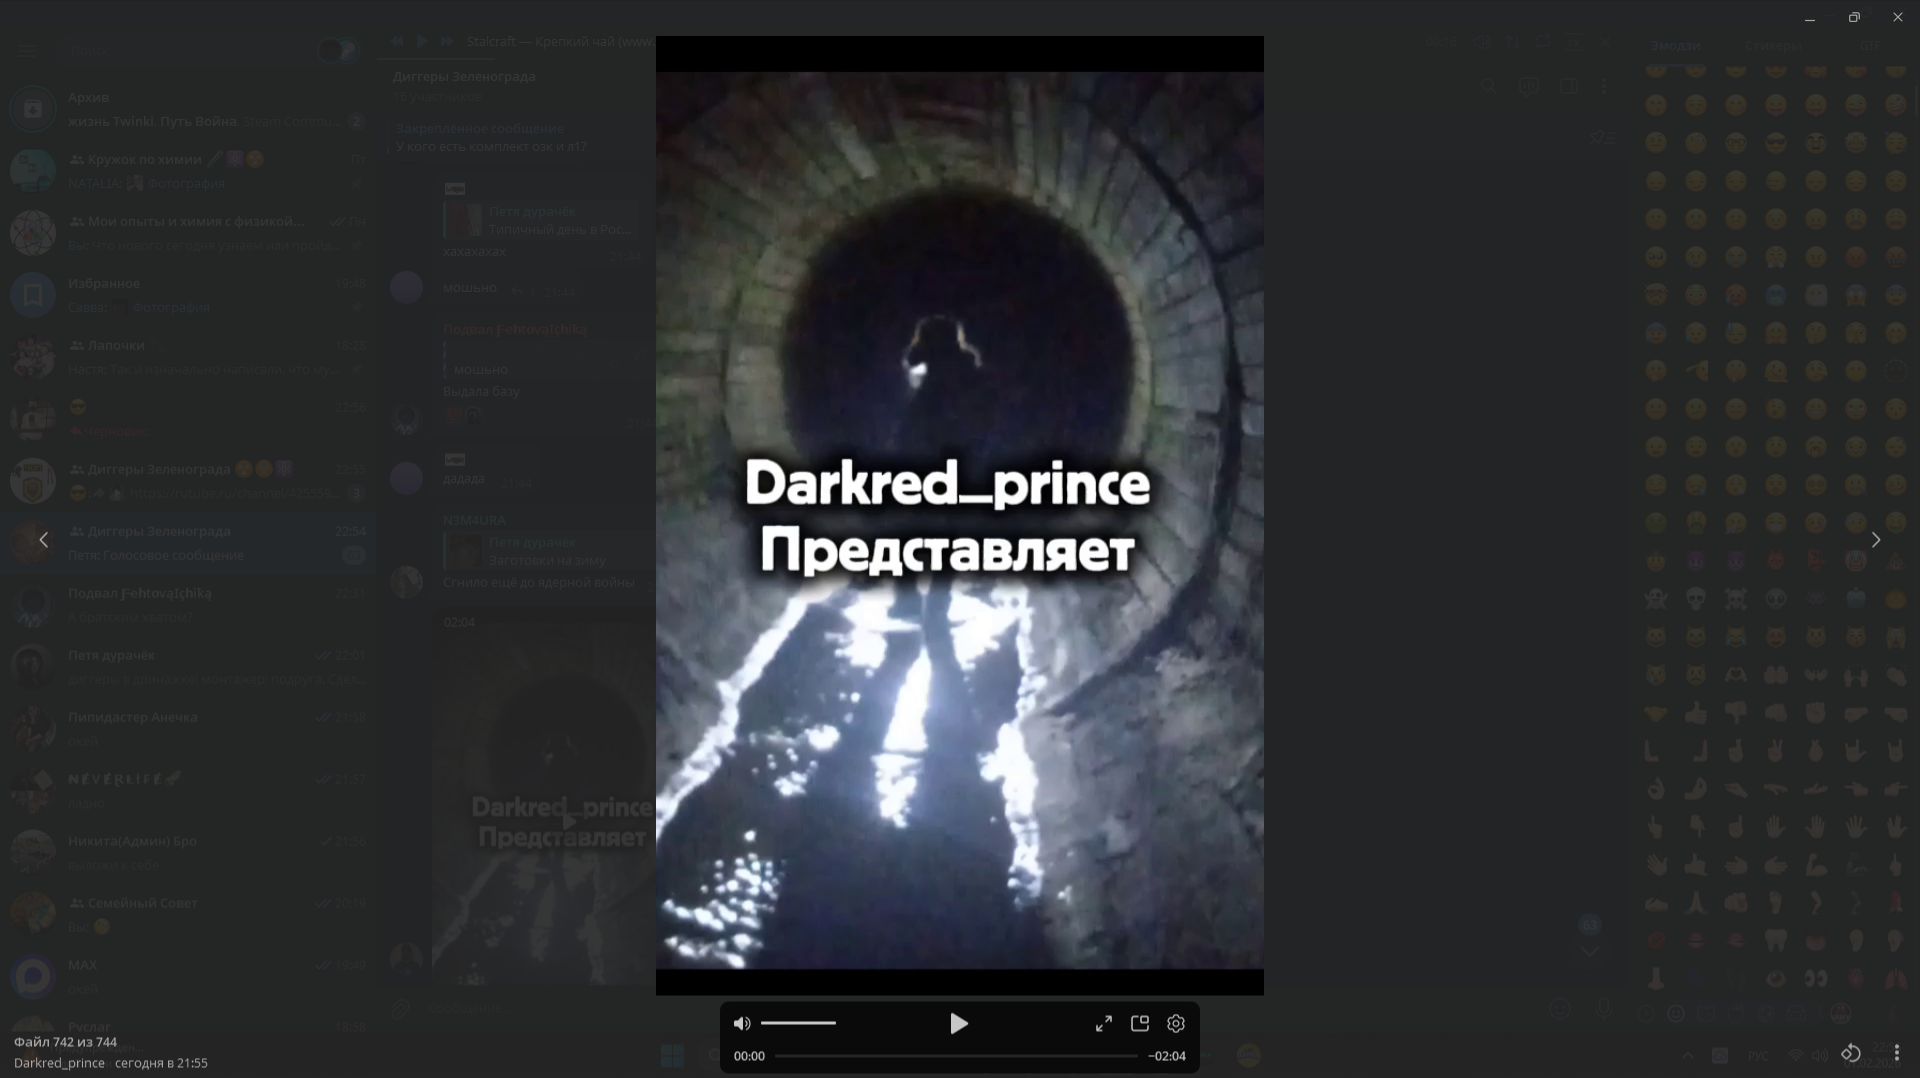Open the Пипидастер Анечка chat
The height and width of the screenshot is (1078, 1920).
coord(188,729)
